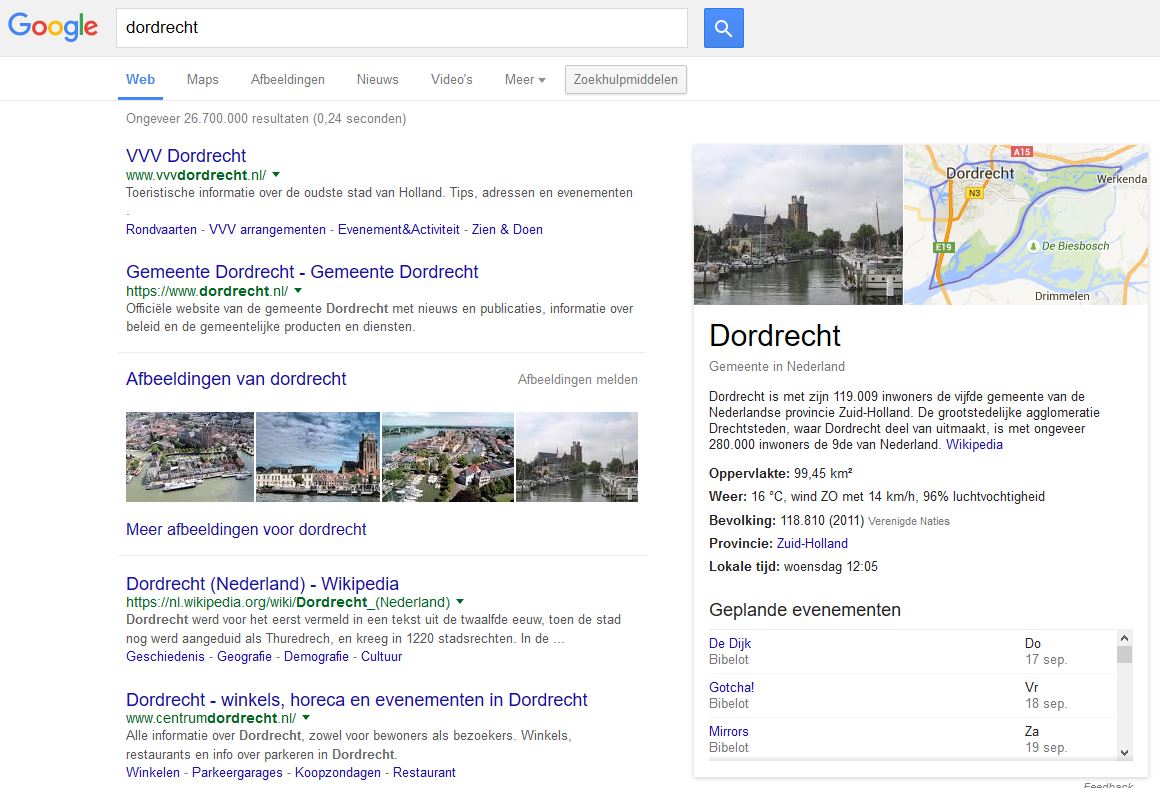Open the Dordrecht map thumbnail
The width and height of the screenshot is (1160, 788).
[x=1025, y=225]
